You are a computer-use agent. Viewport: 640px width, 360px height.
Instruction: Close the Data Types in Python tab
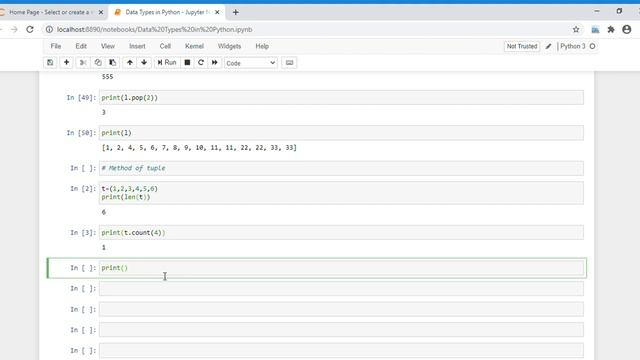click(x=217, y=12)
